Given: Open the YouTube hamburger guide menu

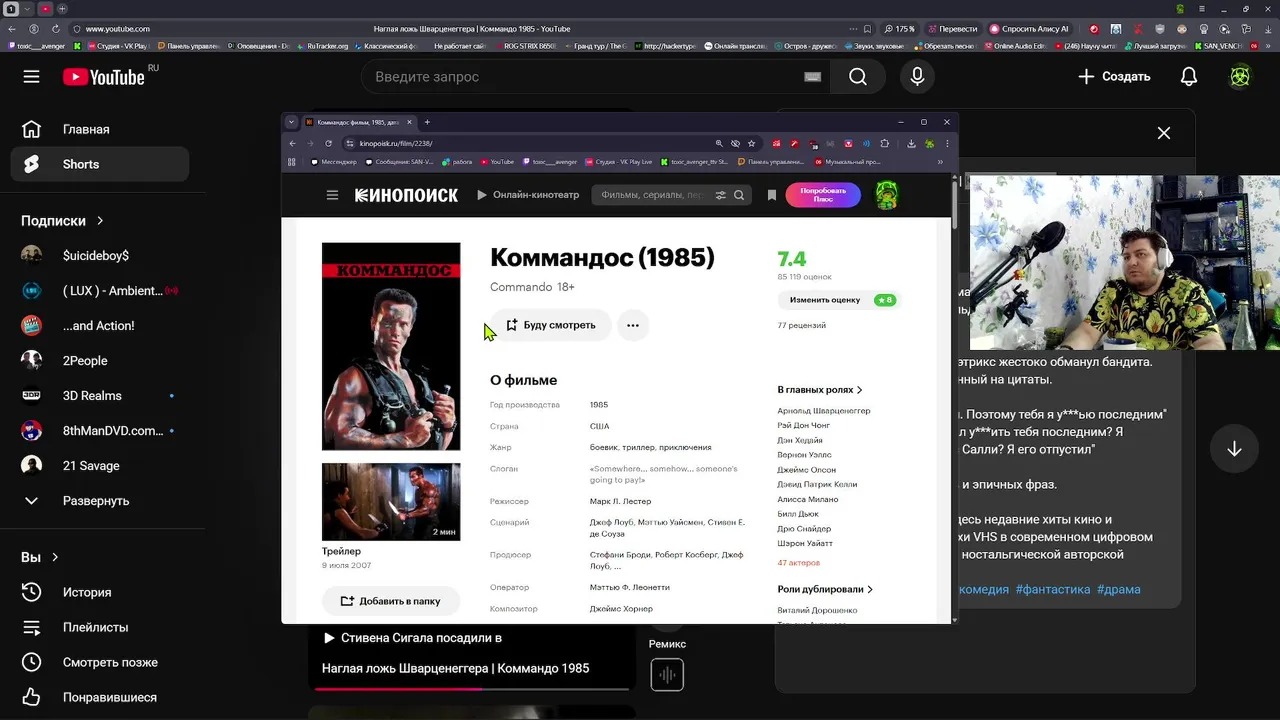Looking at the screenshot, I should point(31,77).
